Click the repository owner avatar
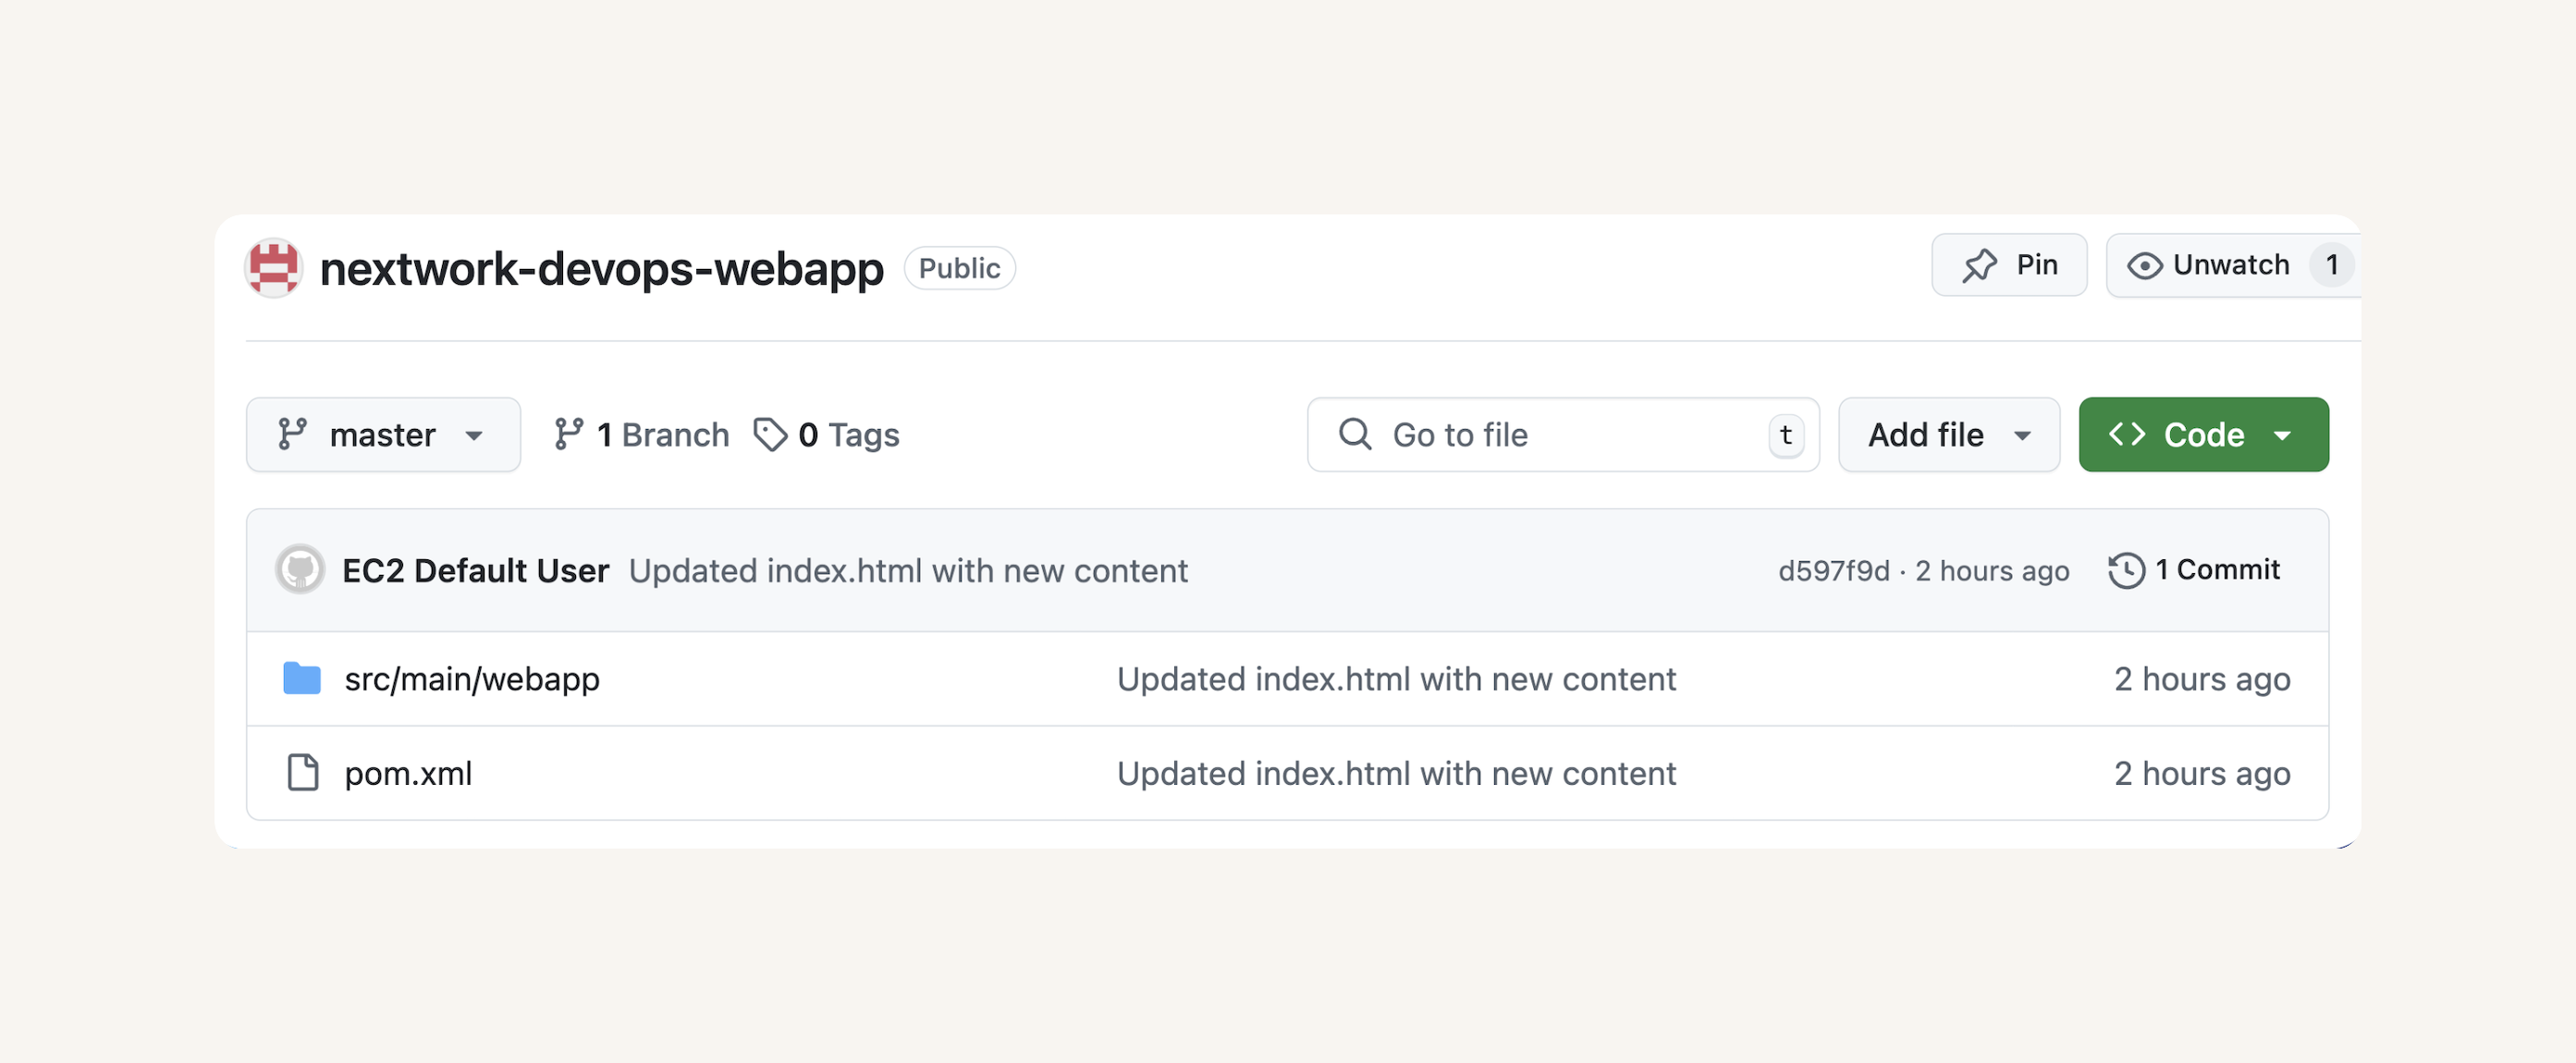This screenshot has height=1063, width=2576. [x=273, y=268]
